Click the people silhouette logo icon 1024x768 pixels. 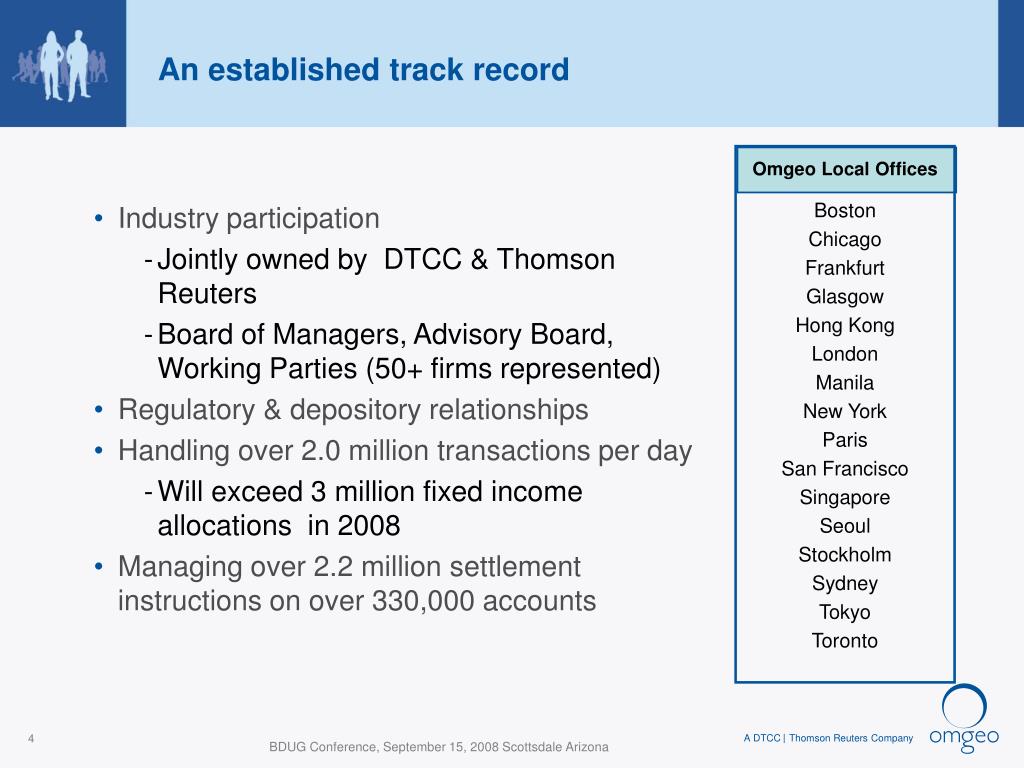(x=61, y=66)
